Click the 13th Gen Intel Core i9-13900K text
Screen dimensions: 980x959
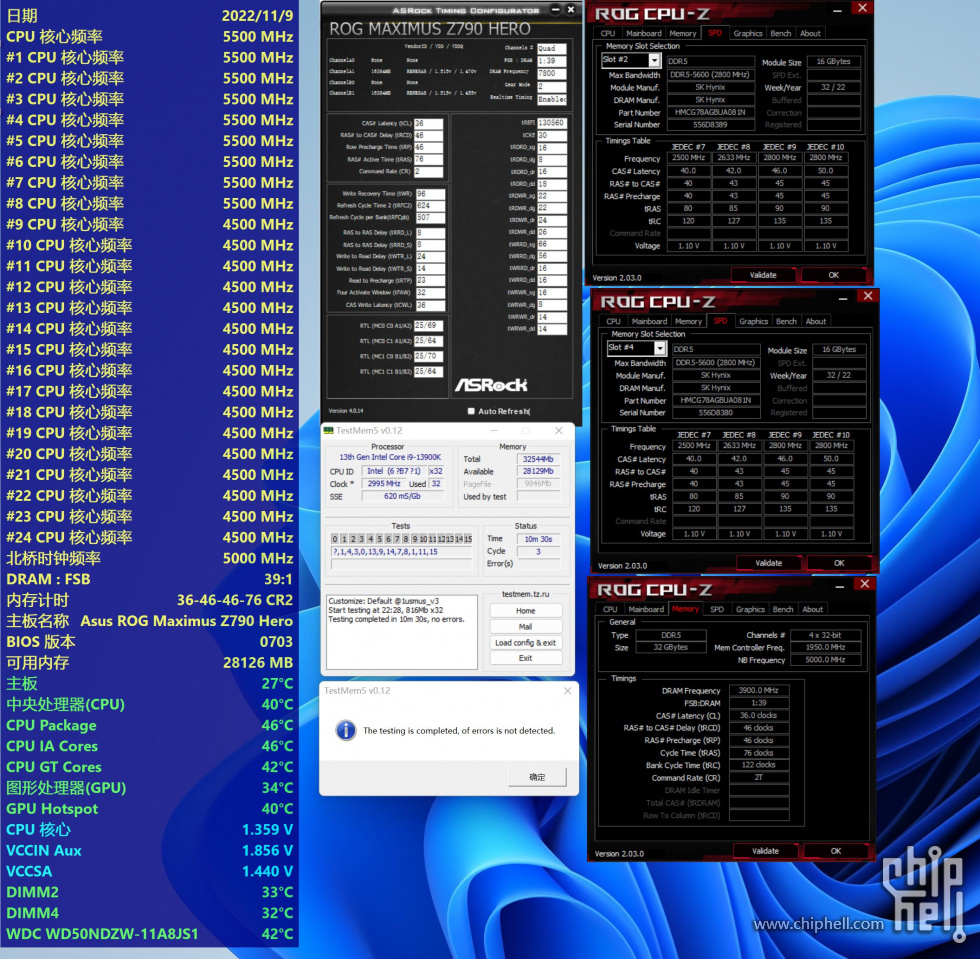click(390, 457)
